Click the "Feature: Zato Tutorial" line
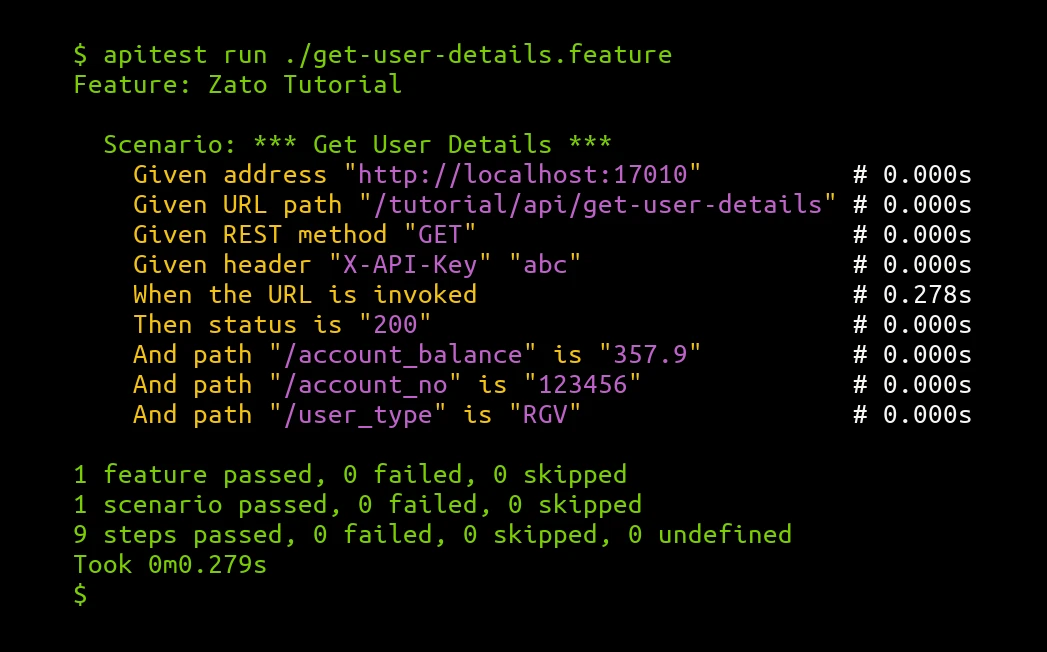 pos(237,84)
